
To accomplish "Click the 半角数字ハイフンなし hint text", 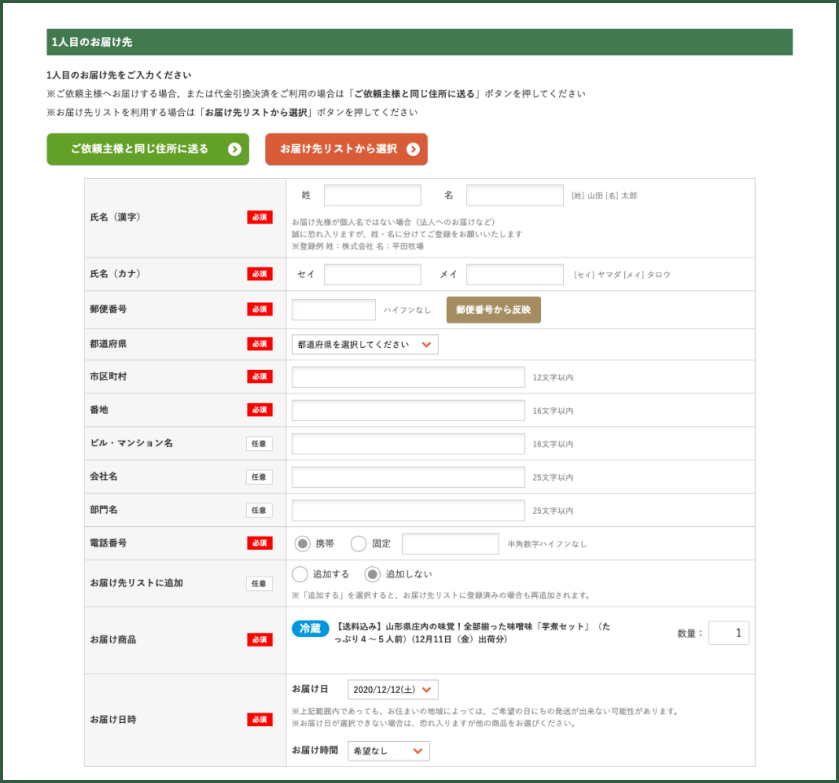I will tap(547, 544).
